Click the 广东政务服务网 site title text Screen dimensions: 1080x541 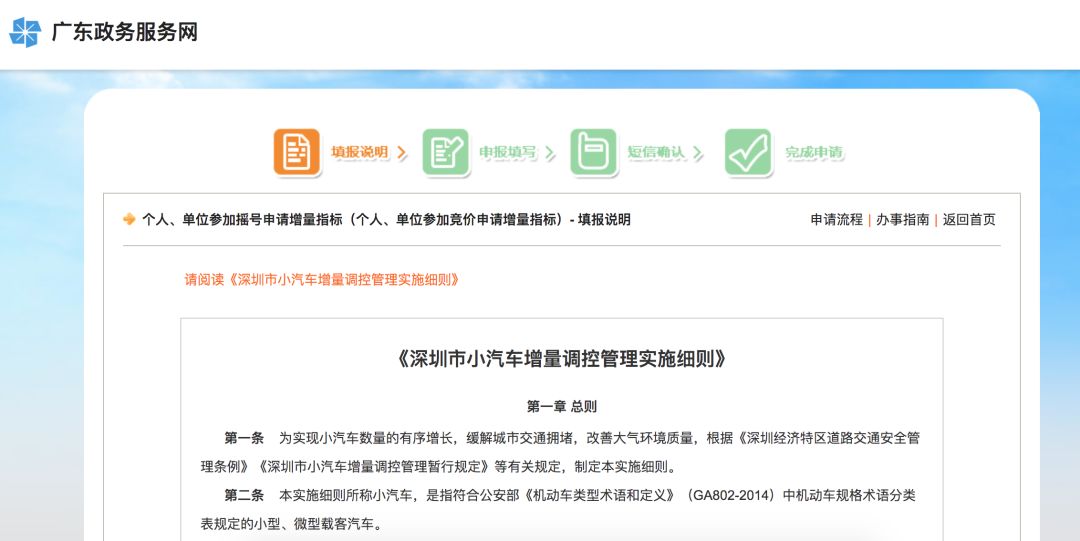coord(125,32)
